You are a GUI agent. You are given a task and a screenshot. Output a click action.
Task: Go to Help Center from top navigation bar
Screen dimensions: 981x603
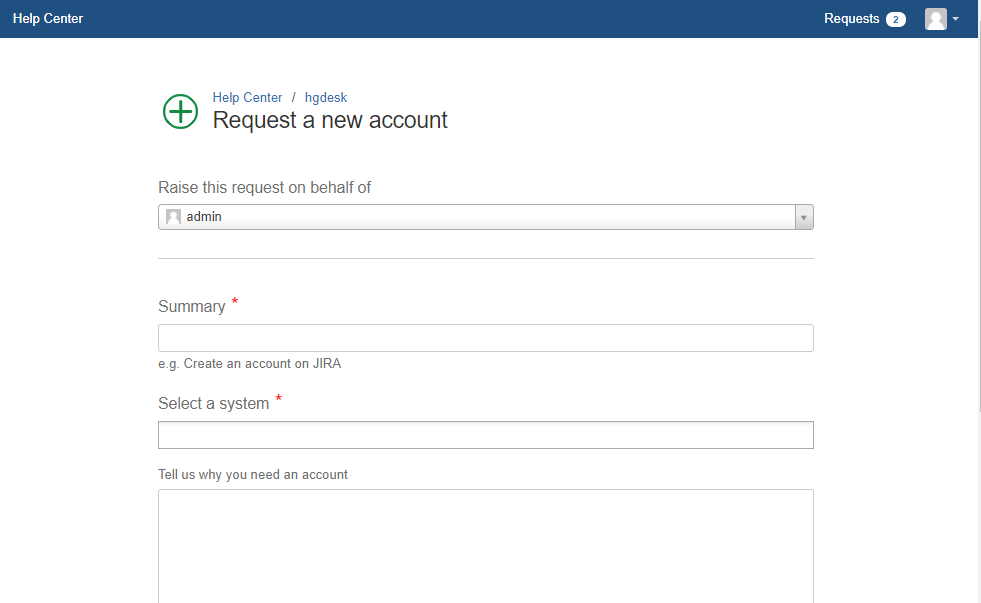(48, 19)
